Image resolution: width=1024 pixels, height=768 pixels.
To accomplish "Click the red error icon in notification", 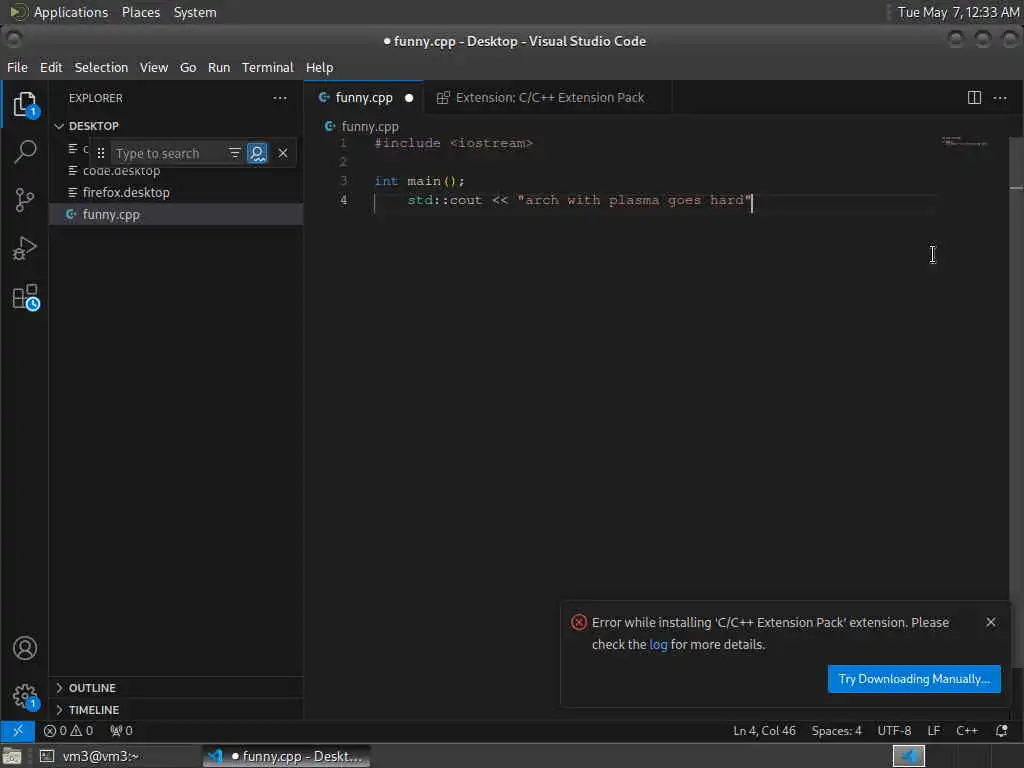I will tap(579, 622).
